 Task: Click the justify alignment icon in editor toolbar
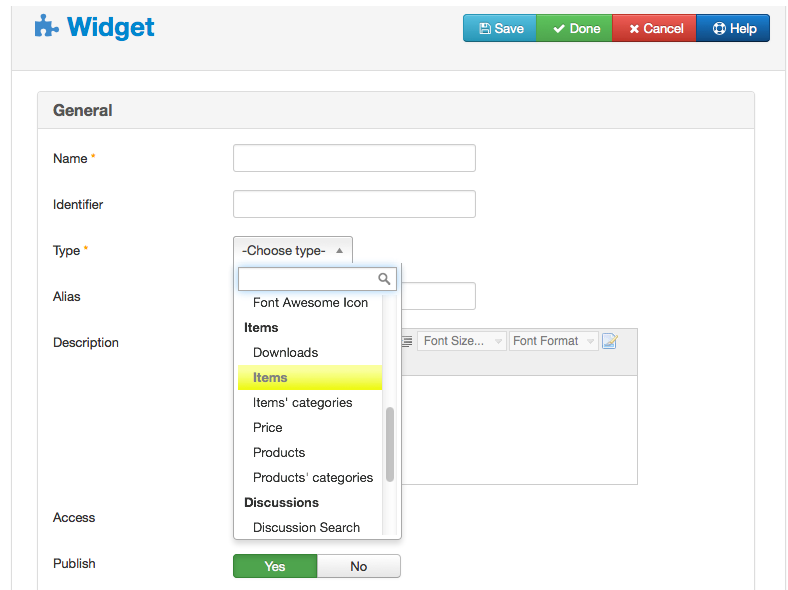407,341
